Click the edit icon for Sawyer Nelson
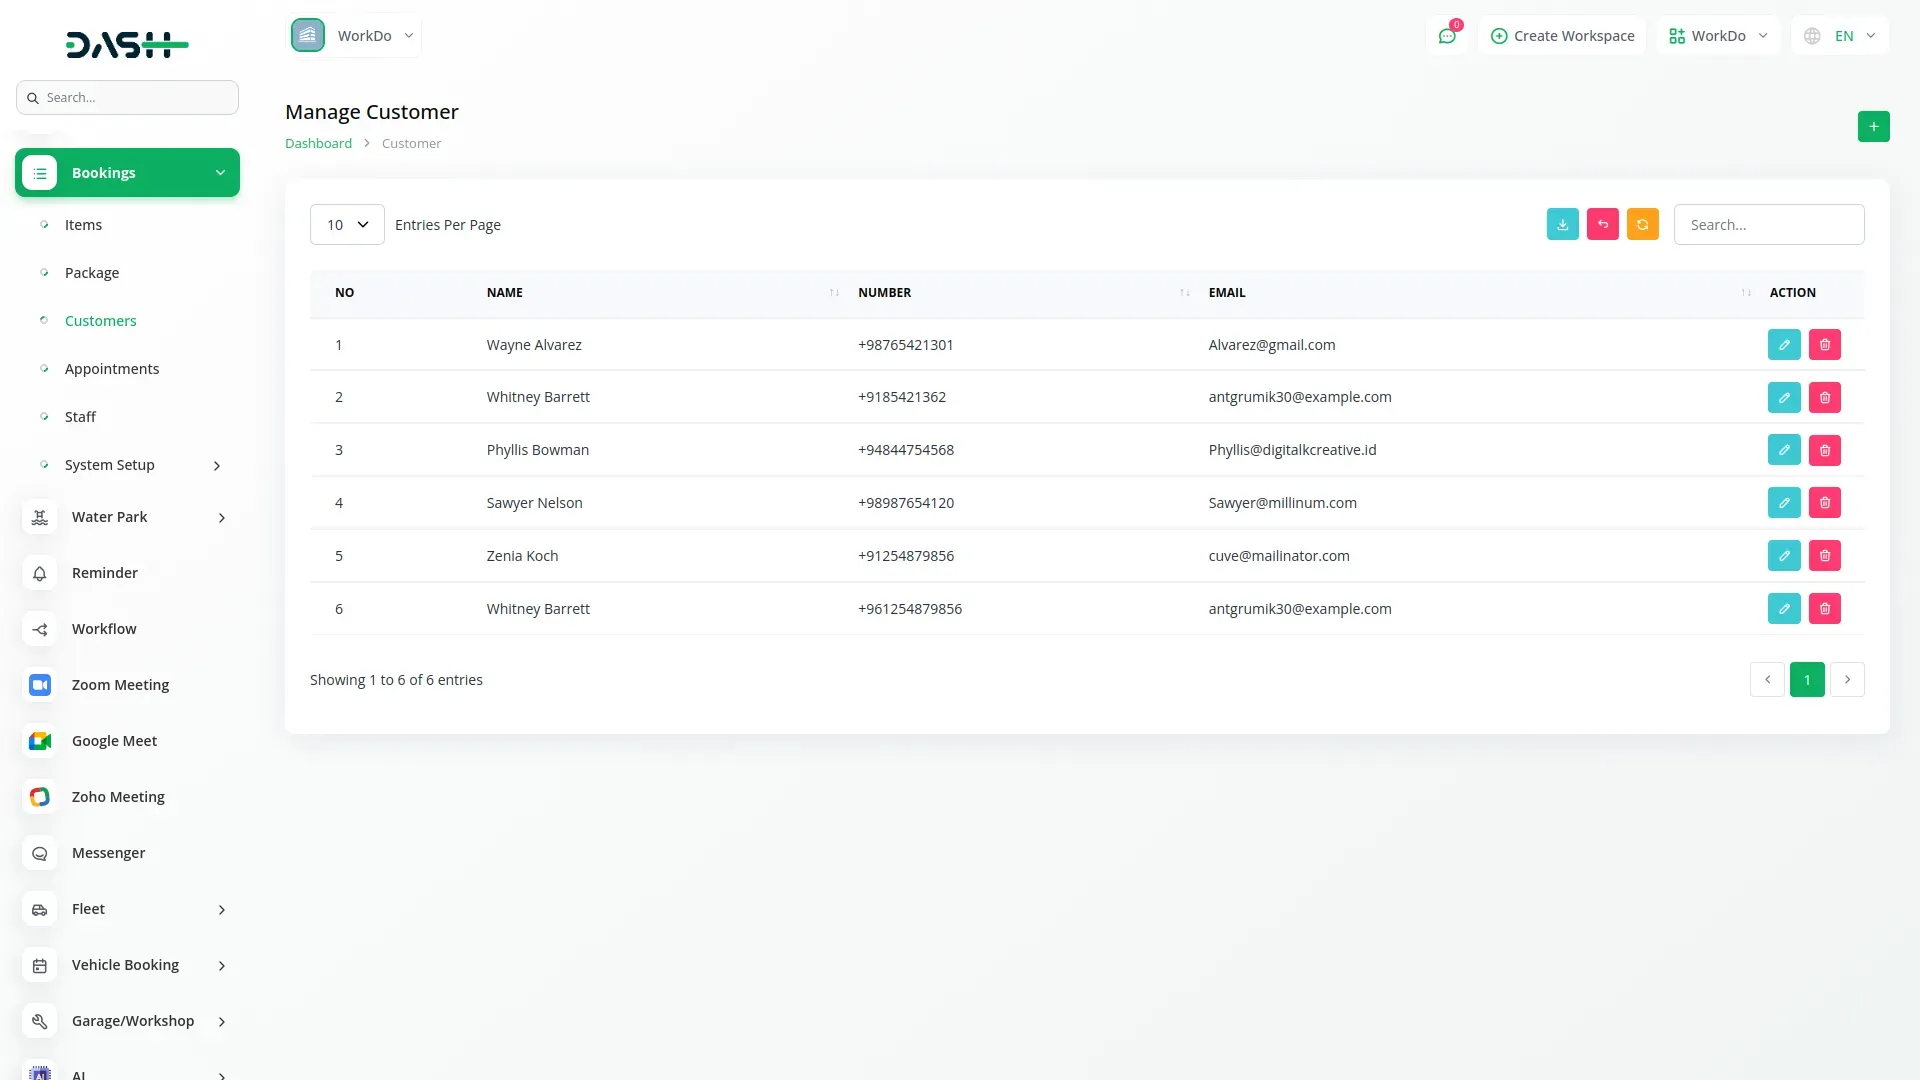The height and width of the screenshot is (1080, 1920). tap(1783, 503)
